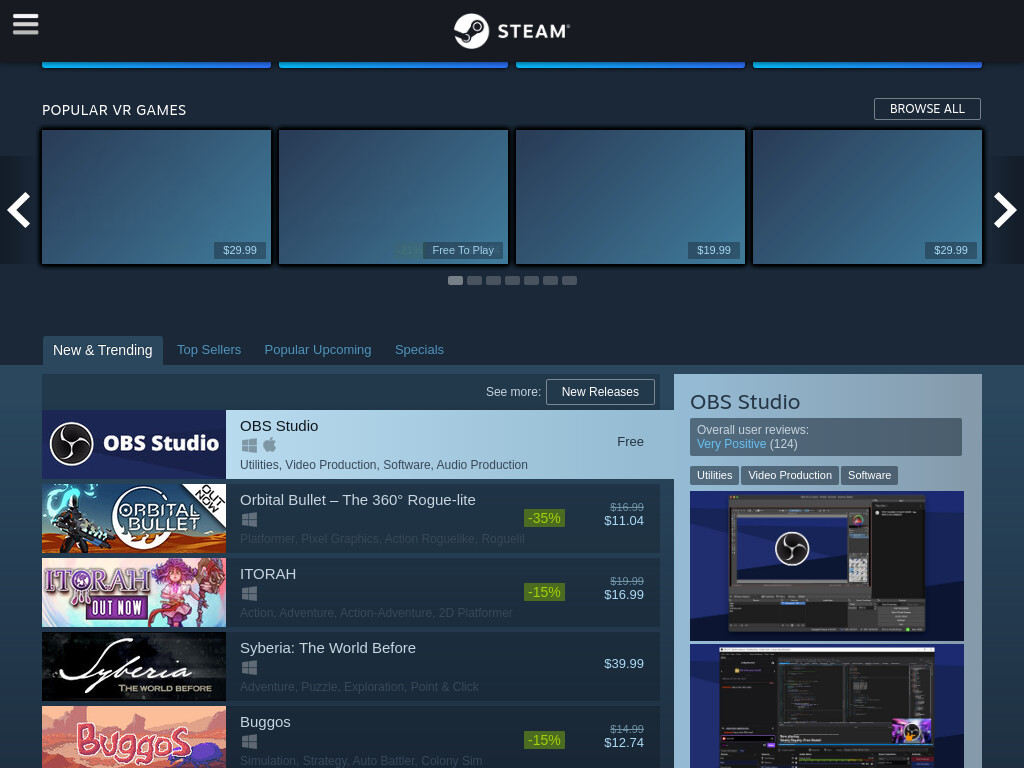This screenshot has height=768, width=1024.
Task: Click the Syberia capsule image
Action: (x=134, y=666)
